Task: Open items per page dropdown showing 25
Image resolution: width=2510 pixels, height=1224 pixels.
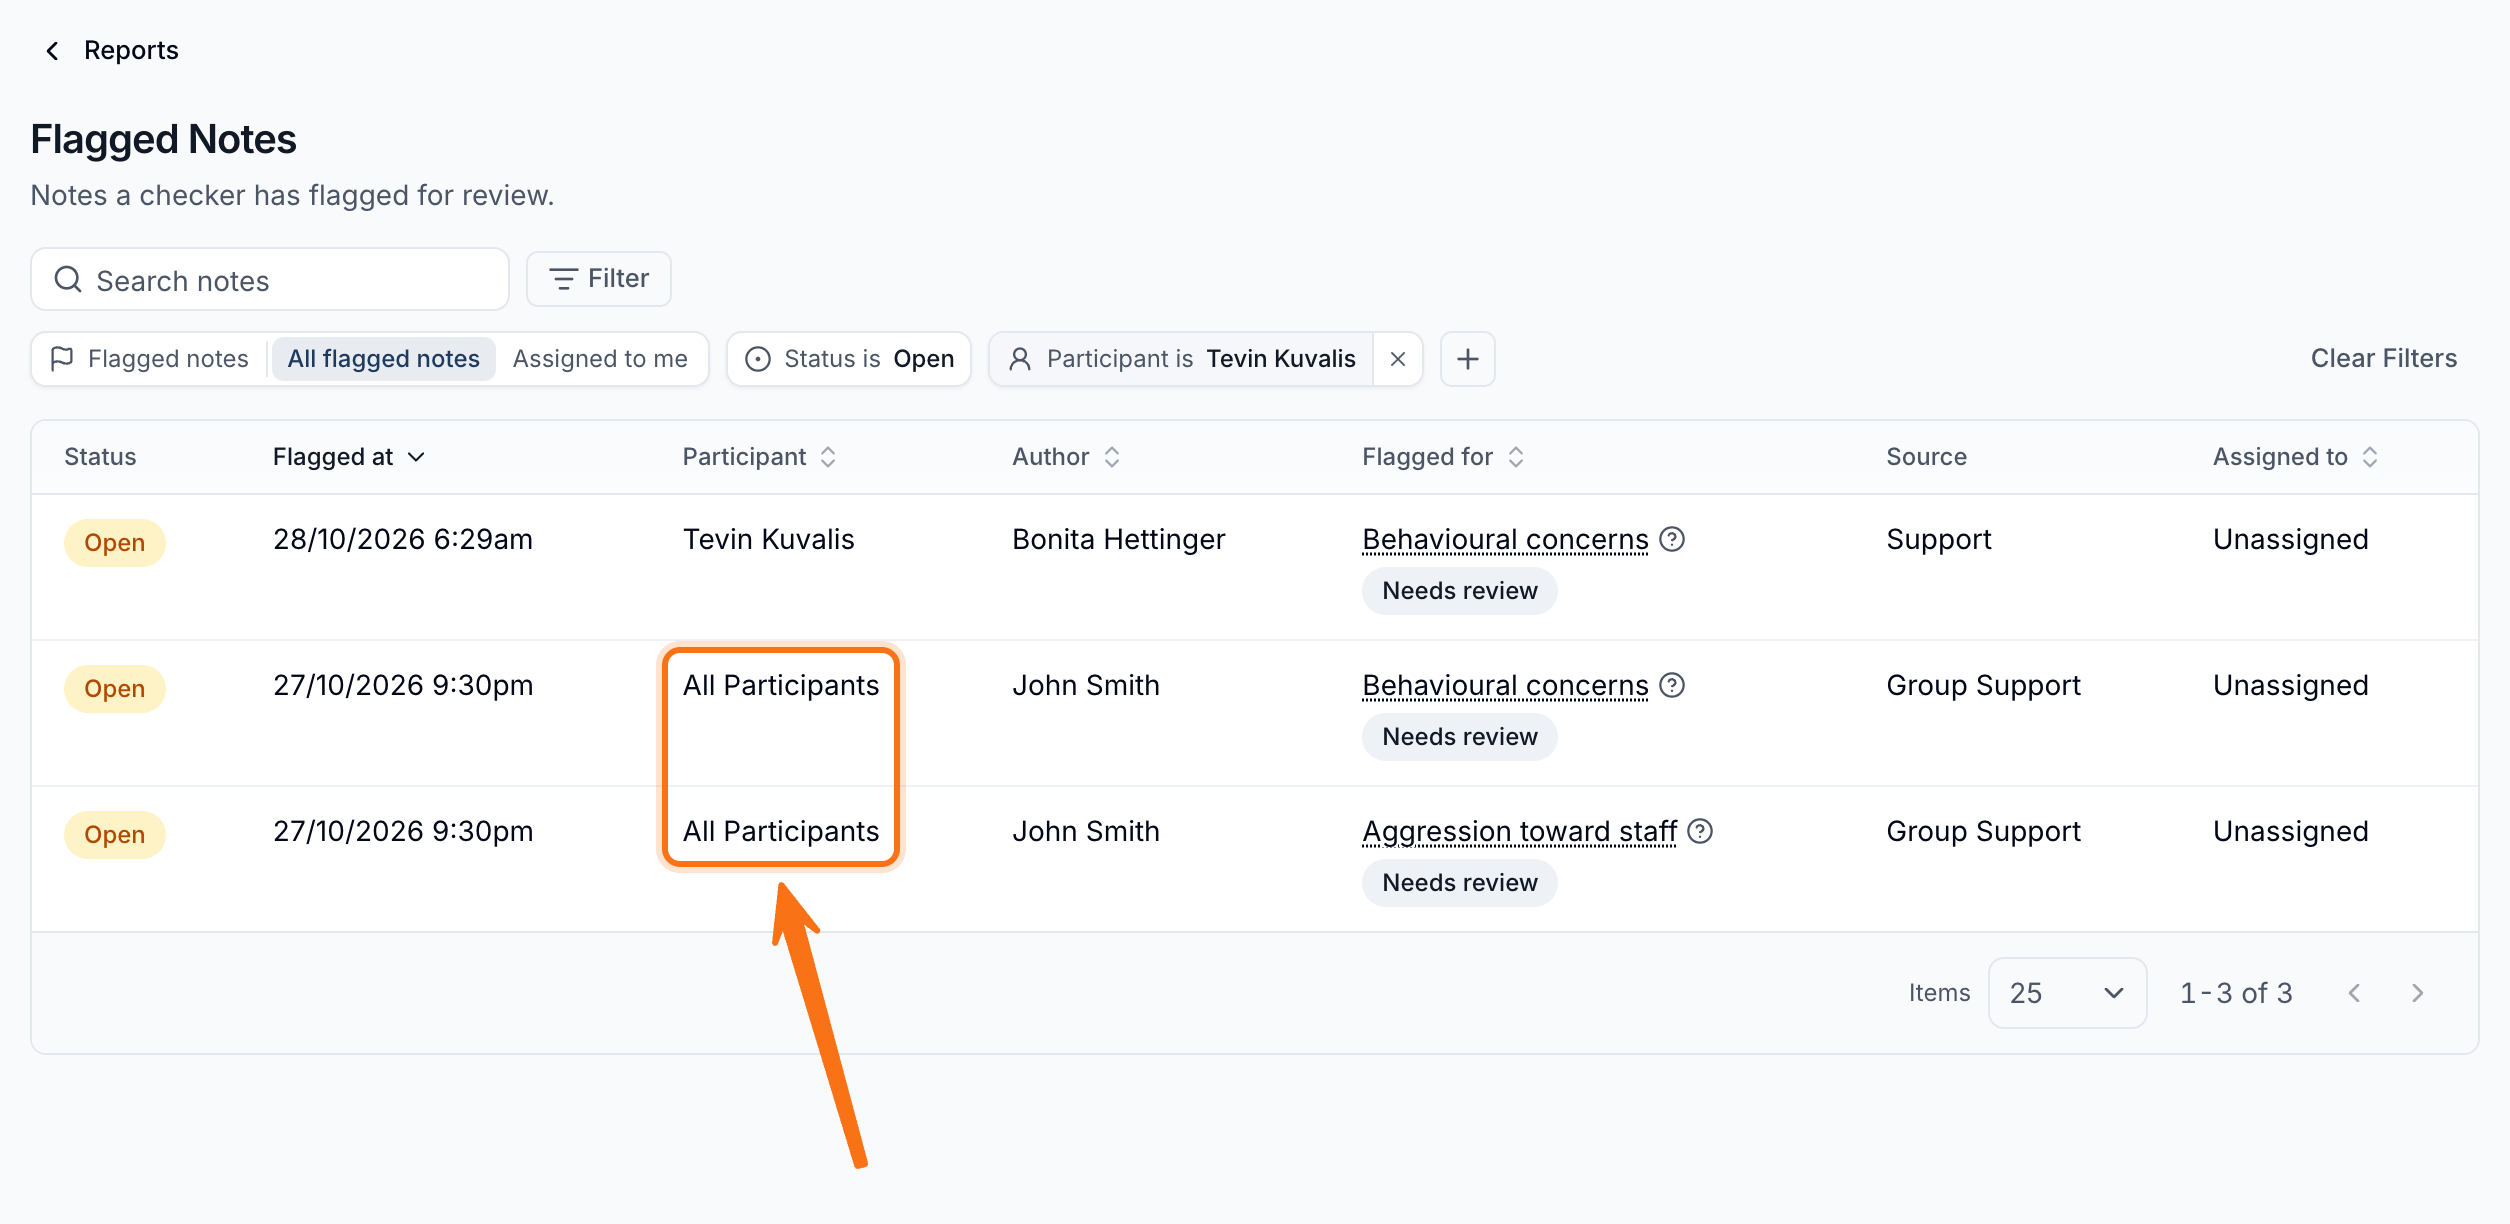Action: tap(2067, 993)
